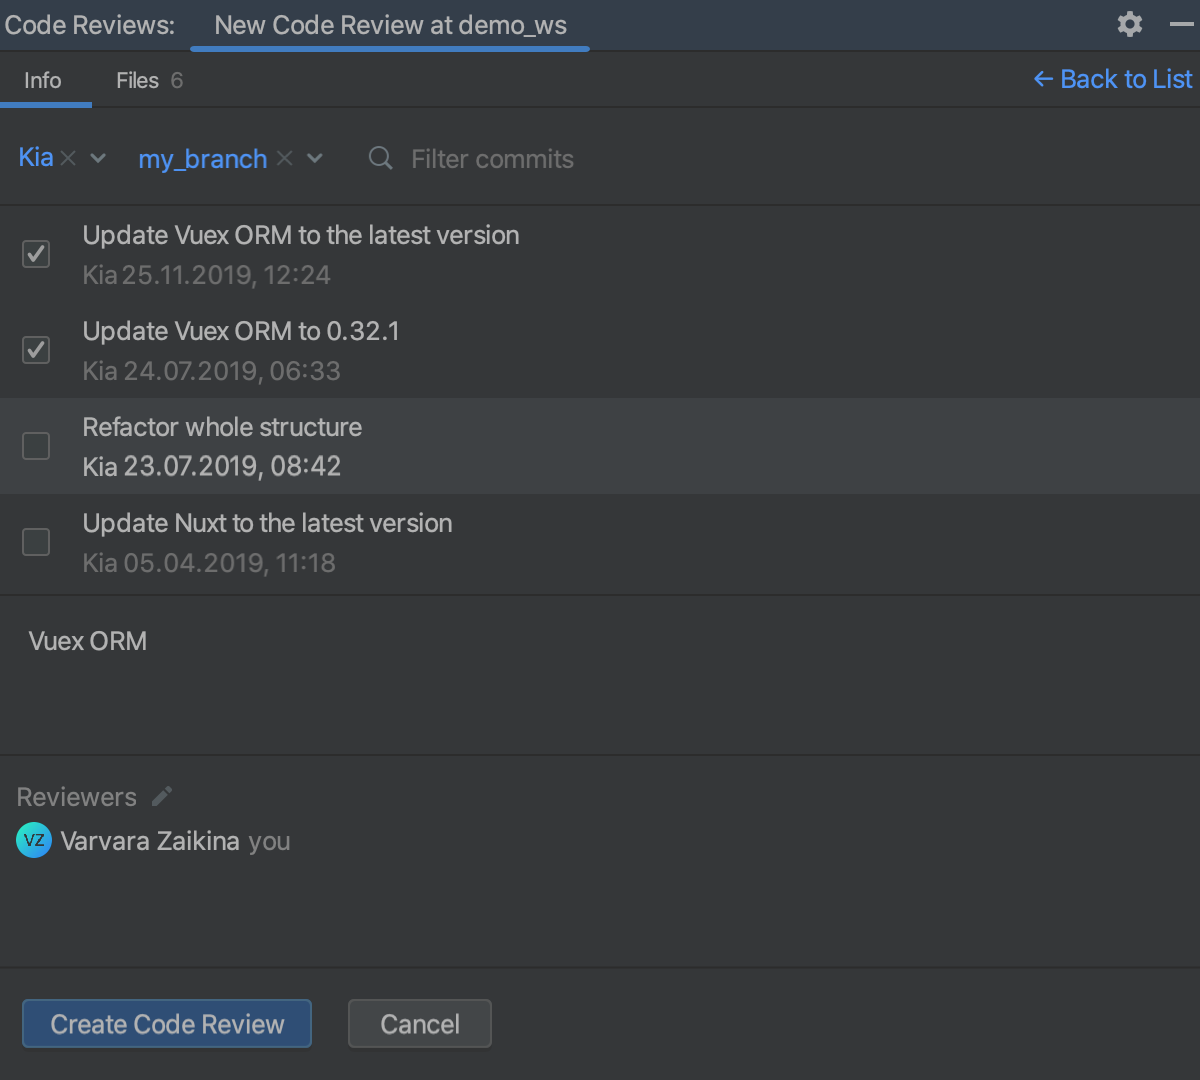Check the Refactor whole structure commit
The height and width of the screenshot is (1080, 1200).
35,446
